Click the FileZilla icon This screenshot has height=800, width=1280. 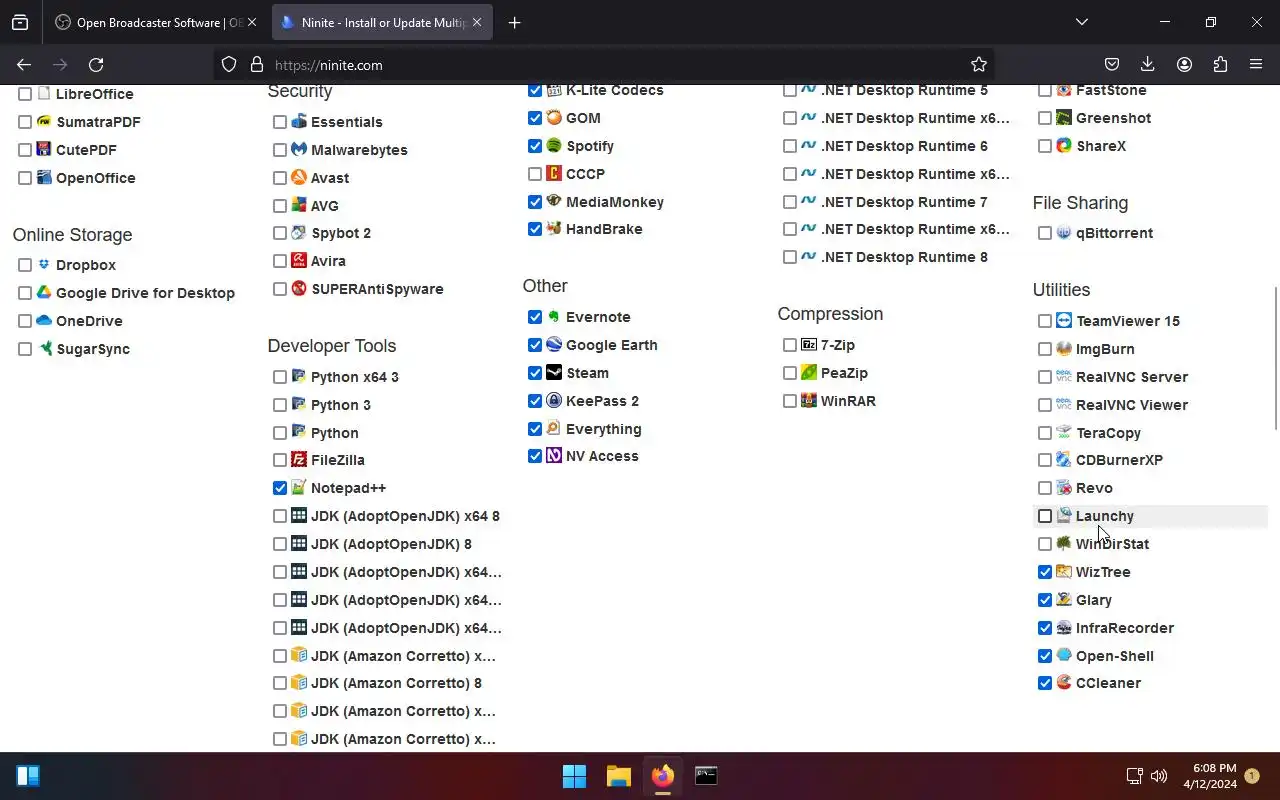click(x=298, y=460)
